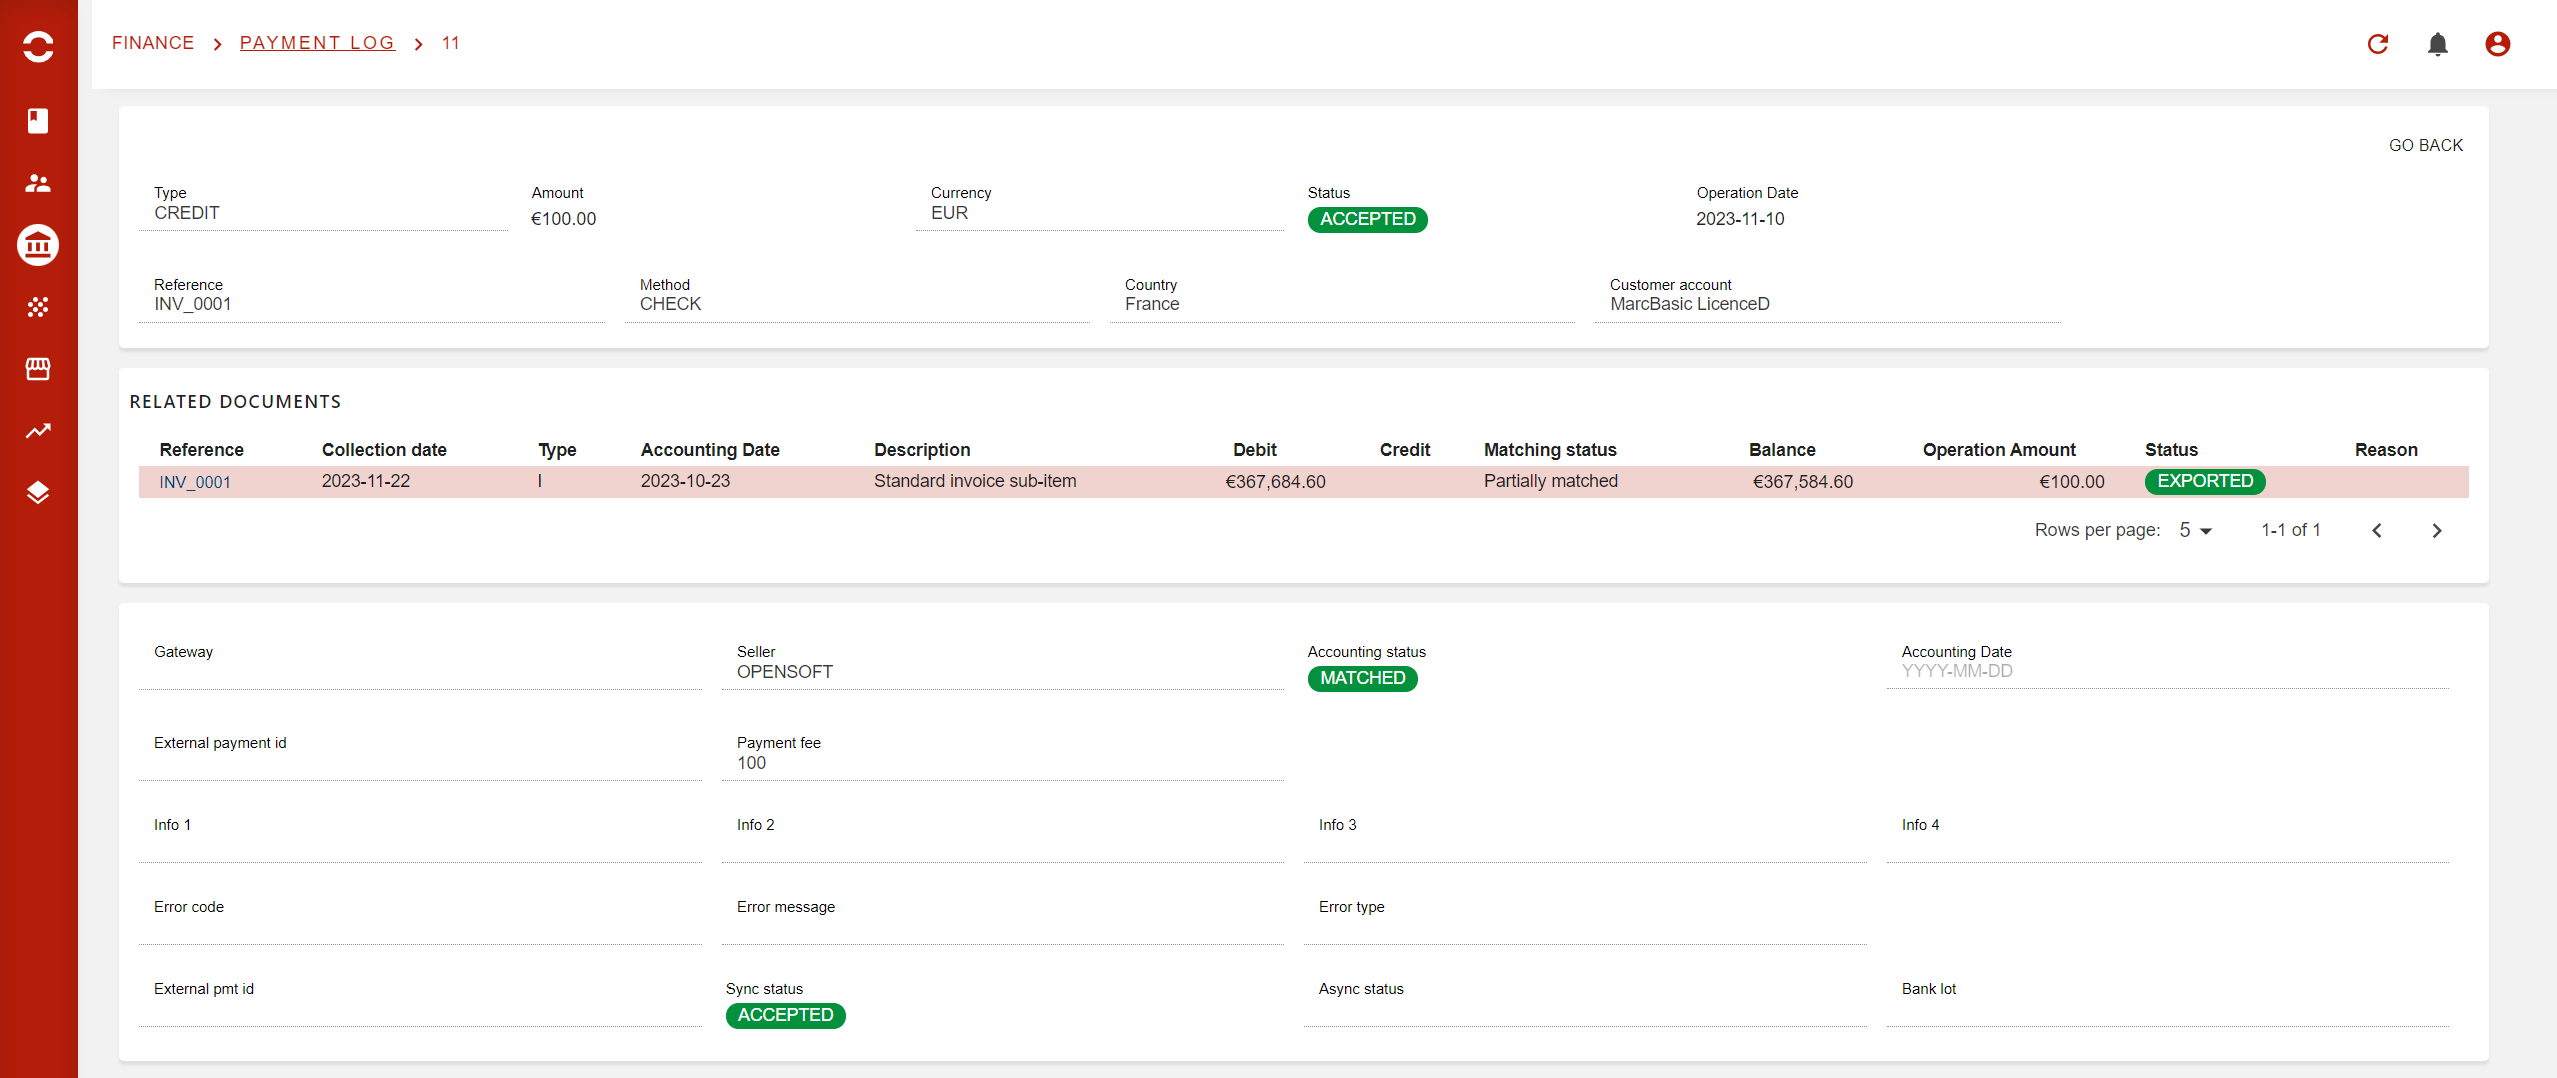
Task: Click the PAYMENT LOG breadcrumb link
Action: [x=317, y=43]
